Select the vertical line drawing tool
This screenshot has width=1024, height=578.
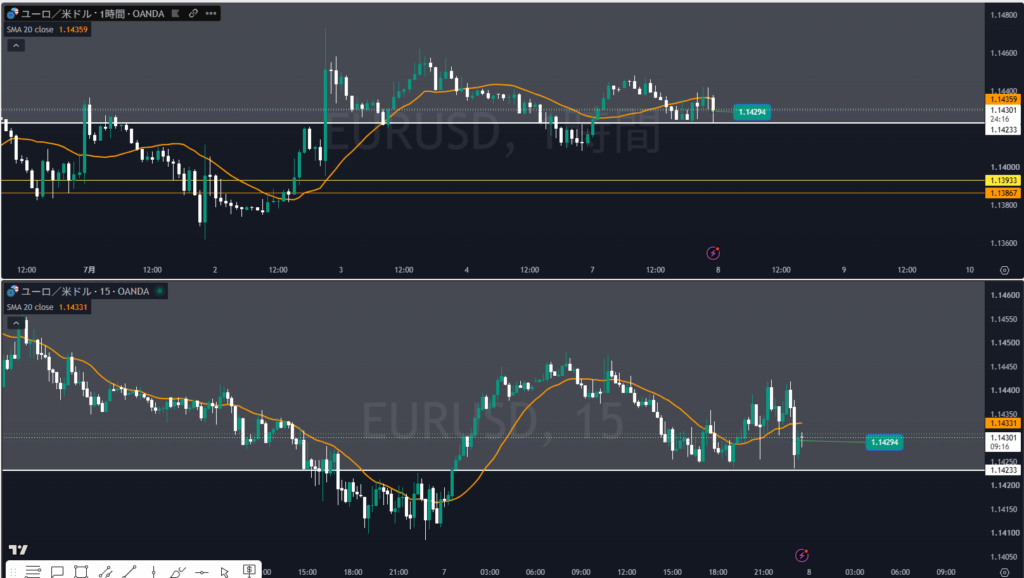tap(153, 571)
